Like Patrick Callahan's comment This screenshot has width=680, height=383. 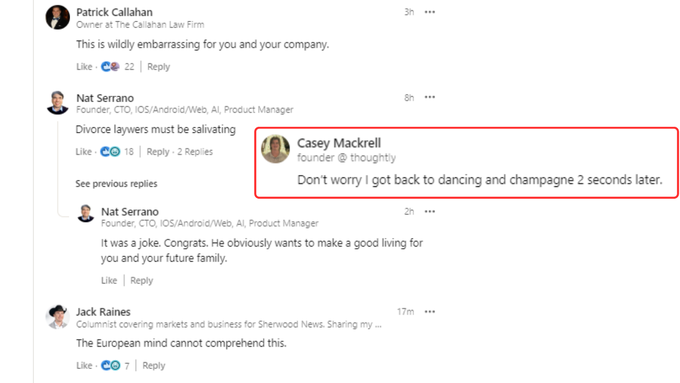tap(84, 66)
